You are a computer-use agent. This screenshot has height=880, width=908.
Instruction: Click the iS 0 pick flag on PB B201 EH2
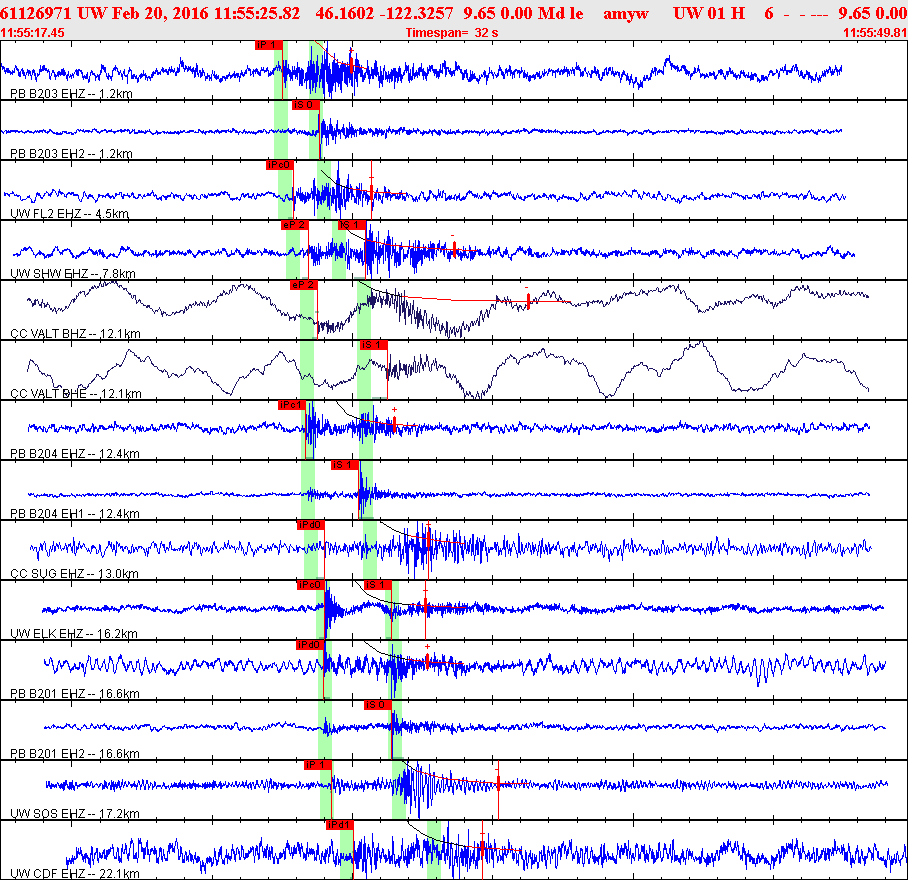(x=378, y=705)
